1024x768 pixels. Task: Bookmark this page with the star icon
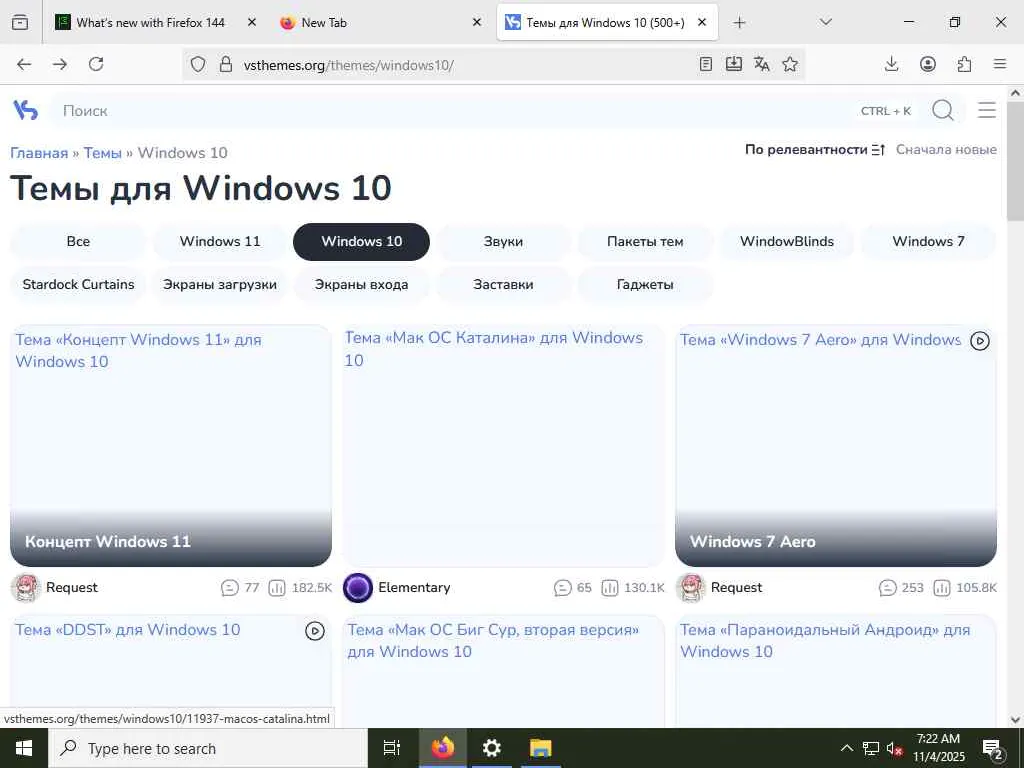[x=790, y=64]
